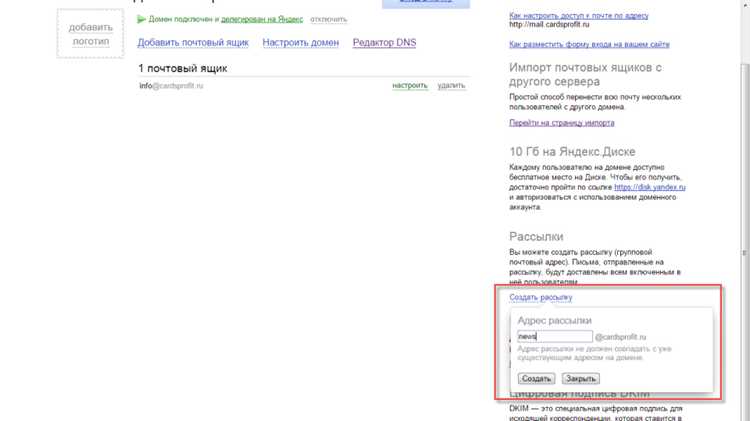
Task: Click 'настроить' for info mailbox
Action: coord(409,86)
